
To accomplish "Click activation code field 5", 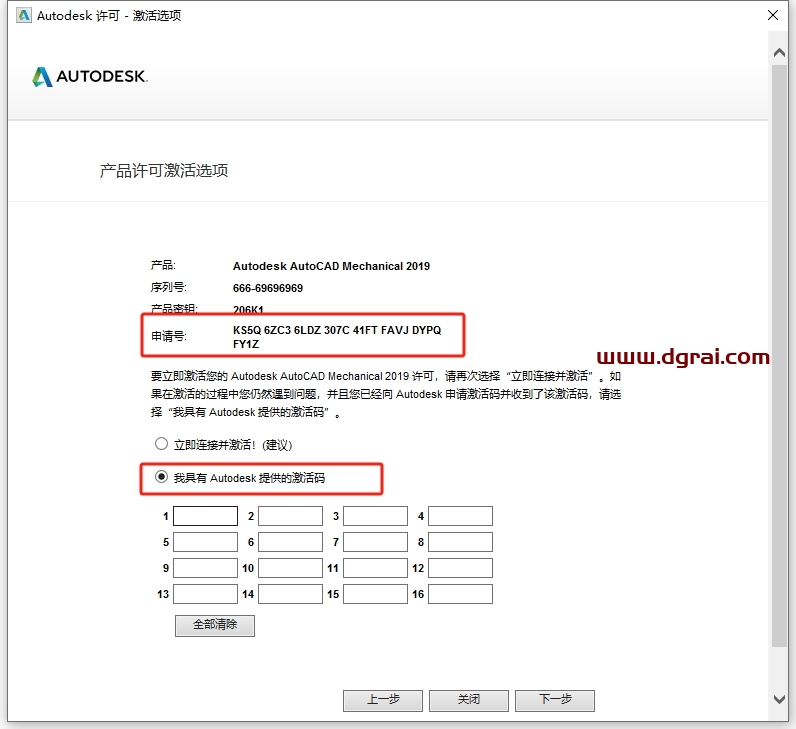I will (x=206, y=542).
